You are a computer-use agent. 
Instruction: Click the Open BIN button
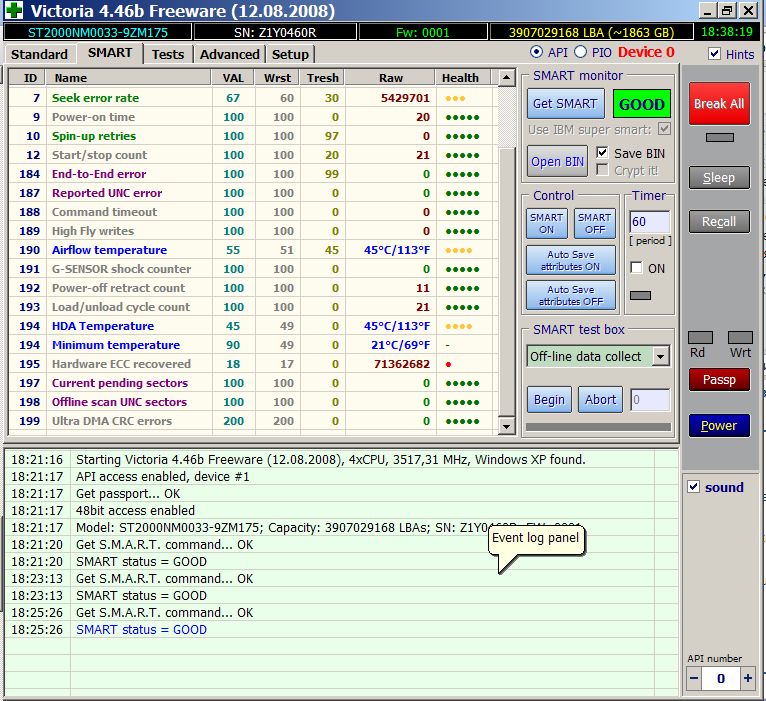point(557,161)
